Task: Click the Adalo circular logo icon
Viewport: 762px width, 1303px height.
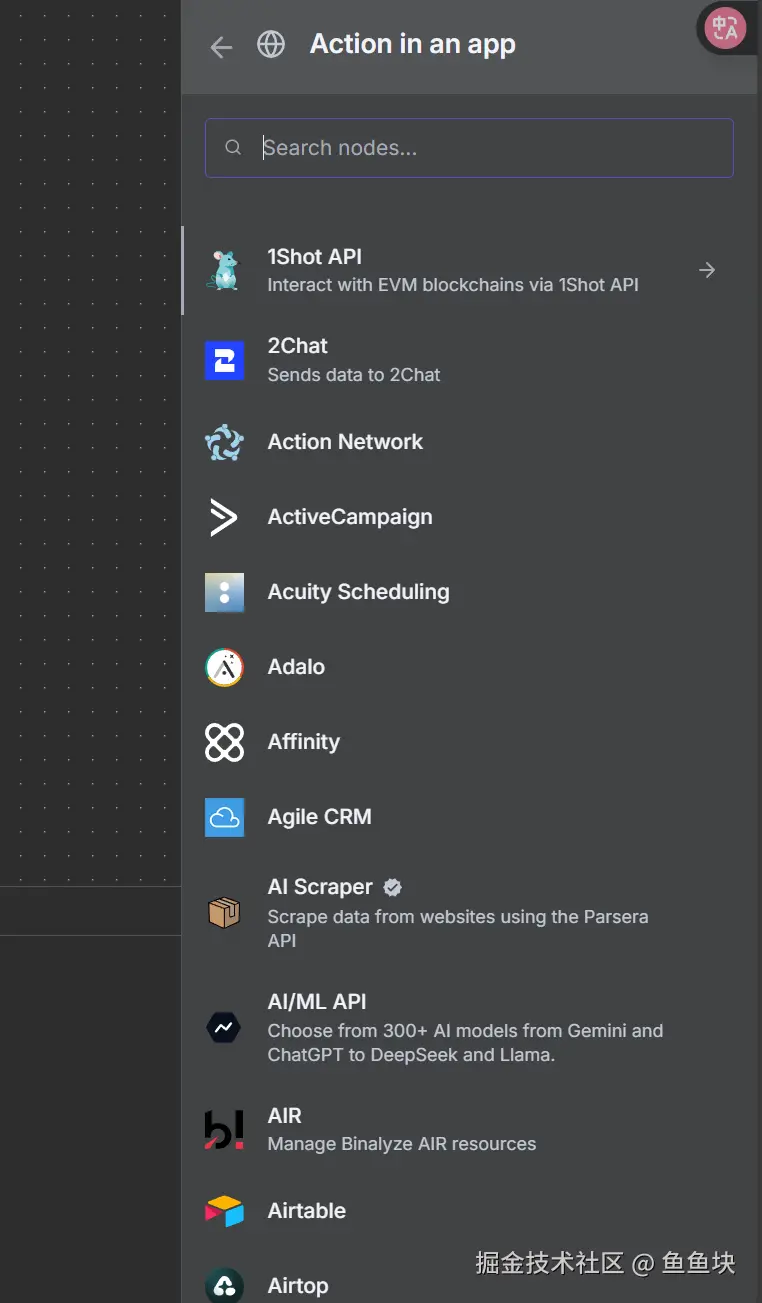Action: click(x=224, y=667)
